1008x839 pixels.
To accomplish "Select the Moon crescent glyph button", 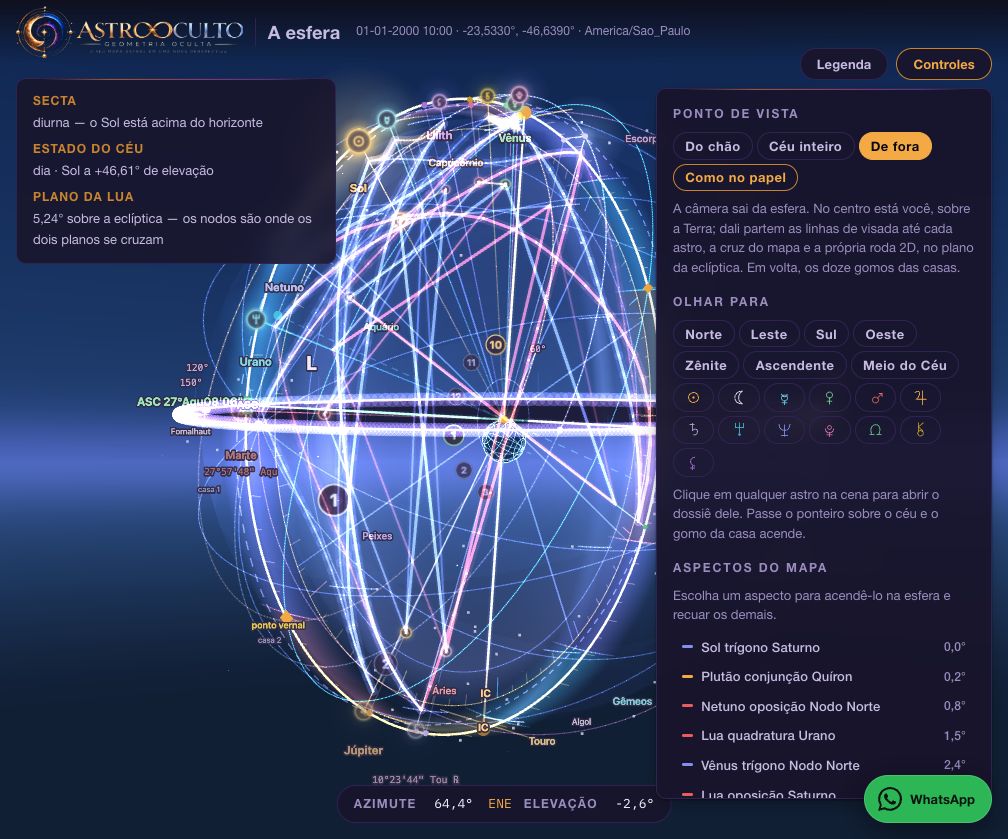I will pyautogui.click(x=739, y=398).
